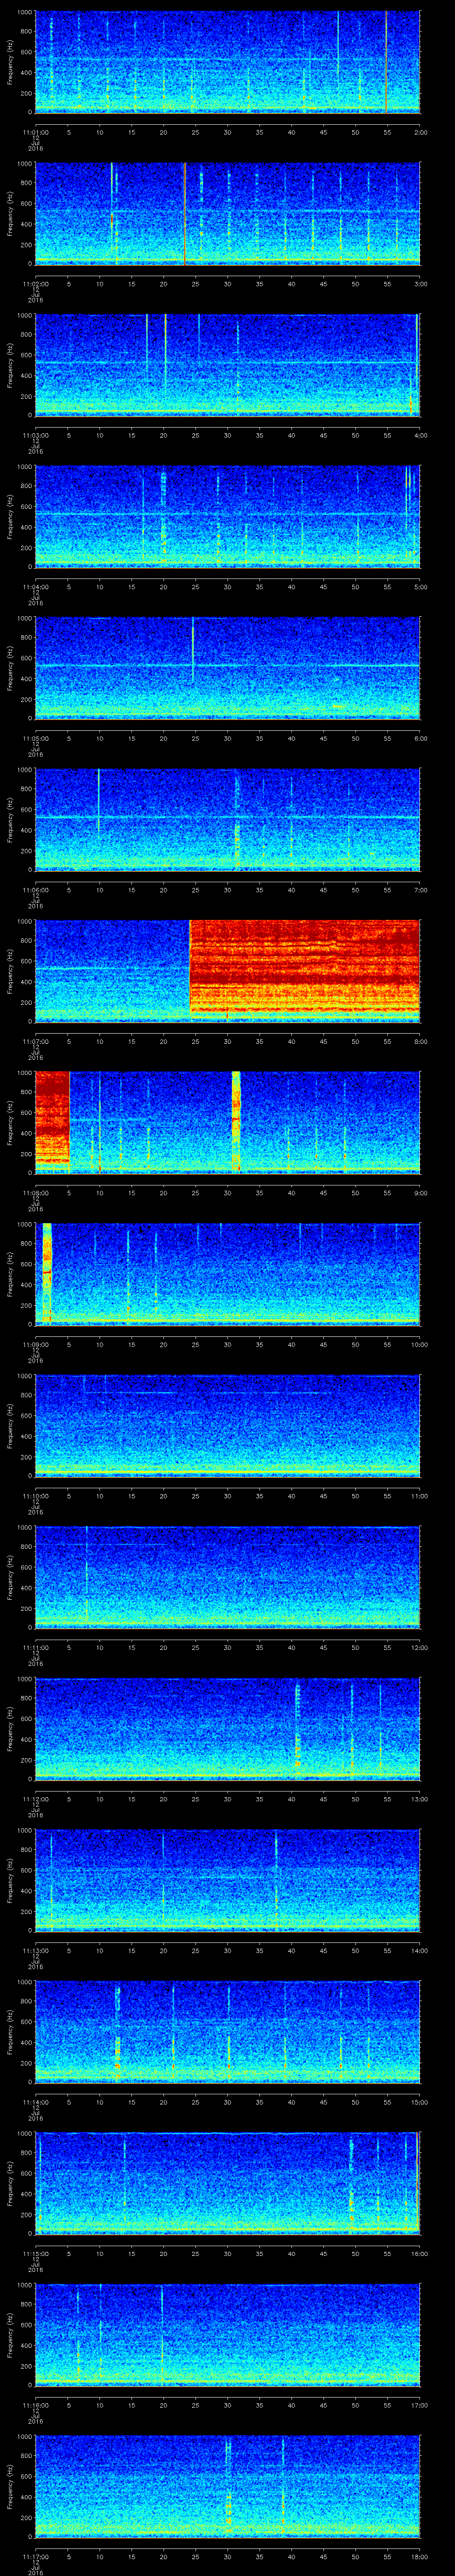Click the 11:02:00 start time label

tap(35, 284)
